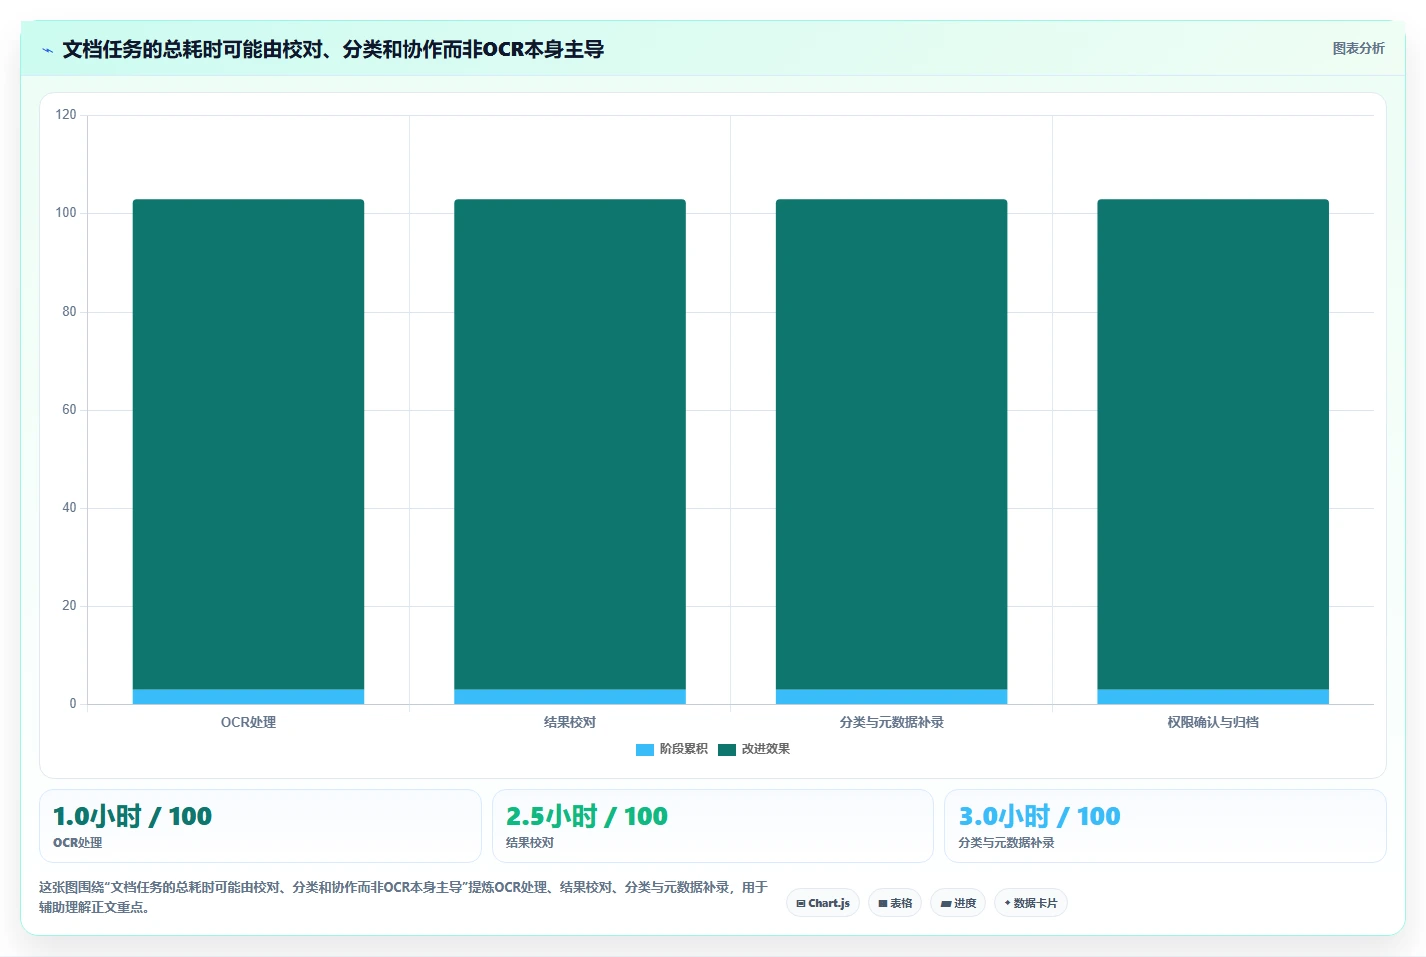The height and width of the screenshot is (957, 1426).
Task: Click the 权限确认与归档 axis label
Action: (x=1213, y=722)
